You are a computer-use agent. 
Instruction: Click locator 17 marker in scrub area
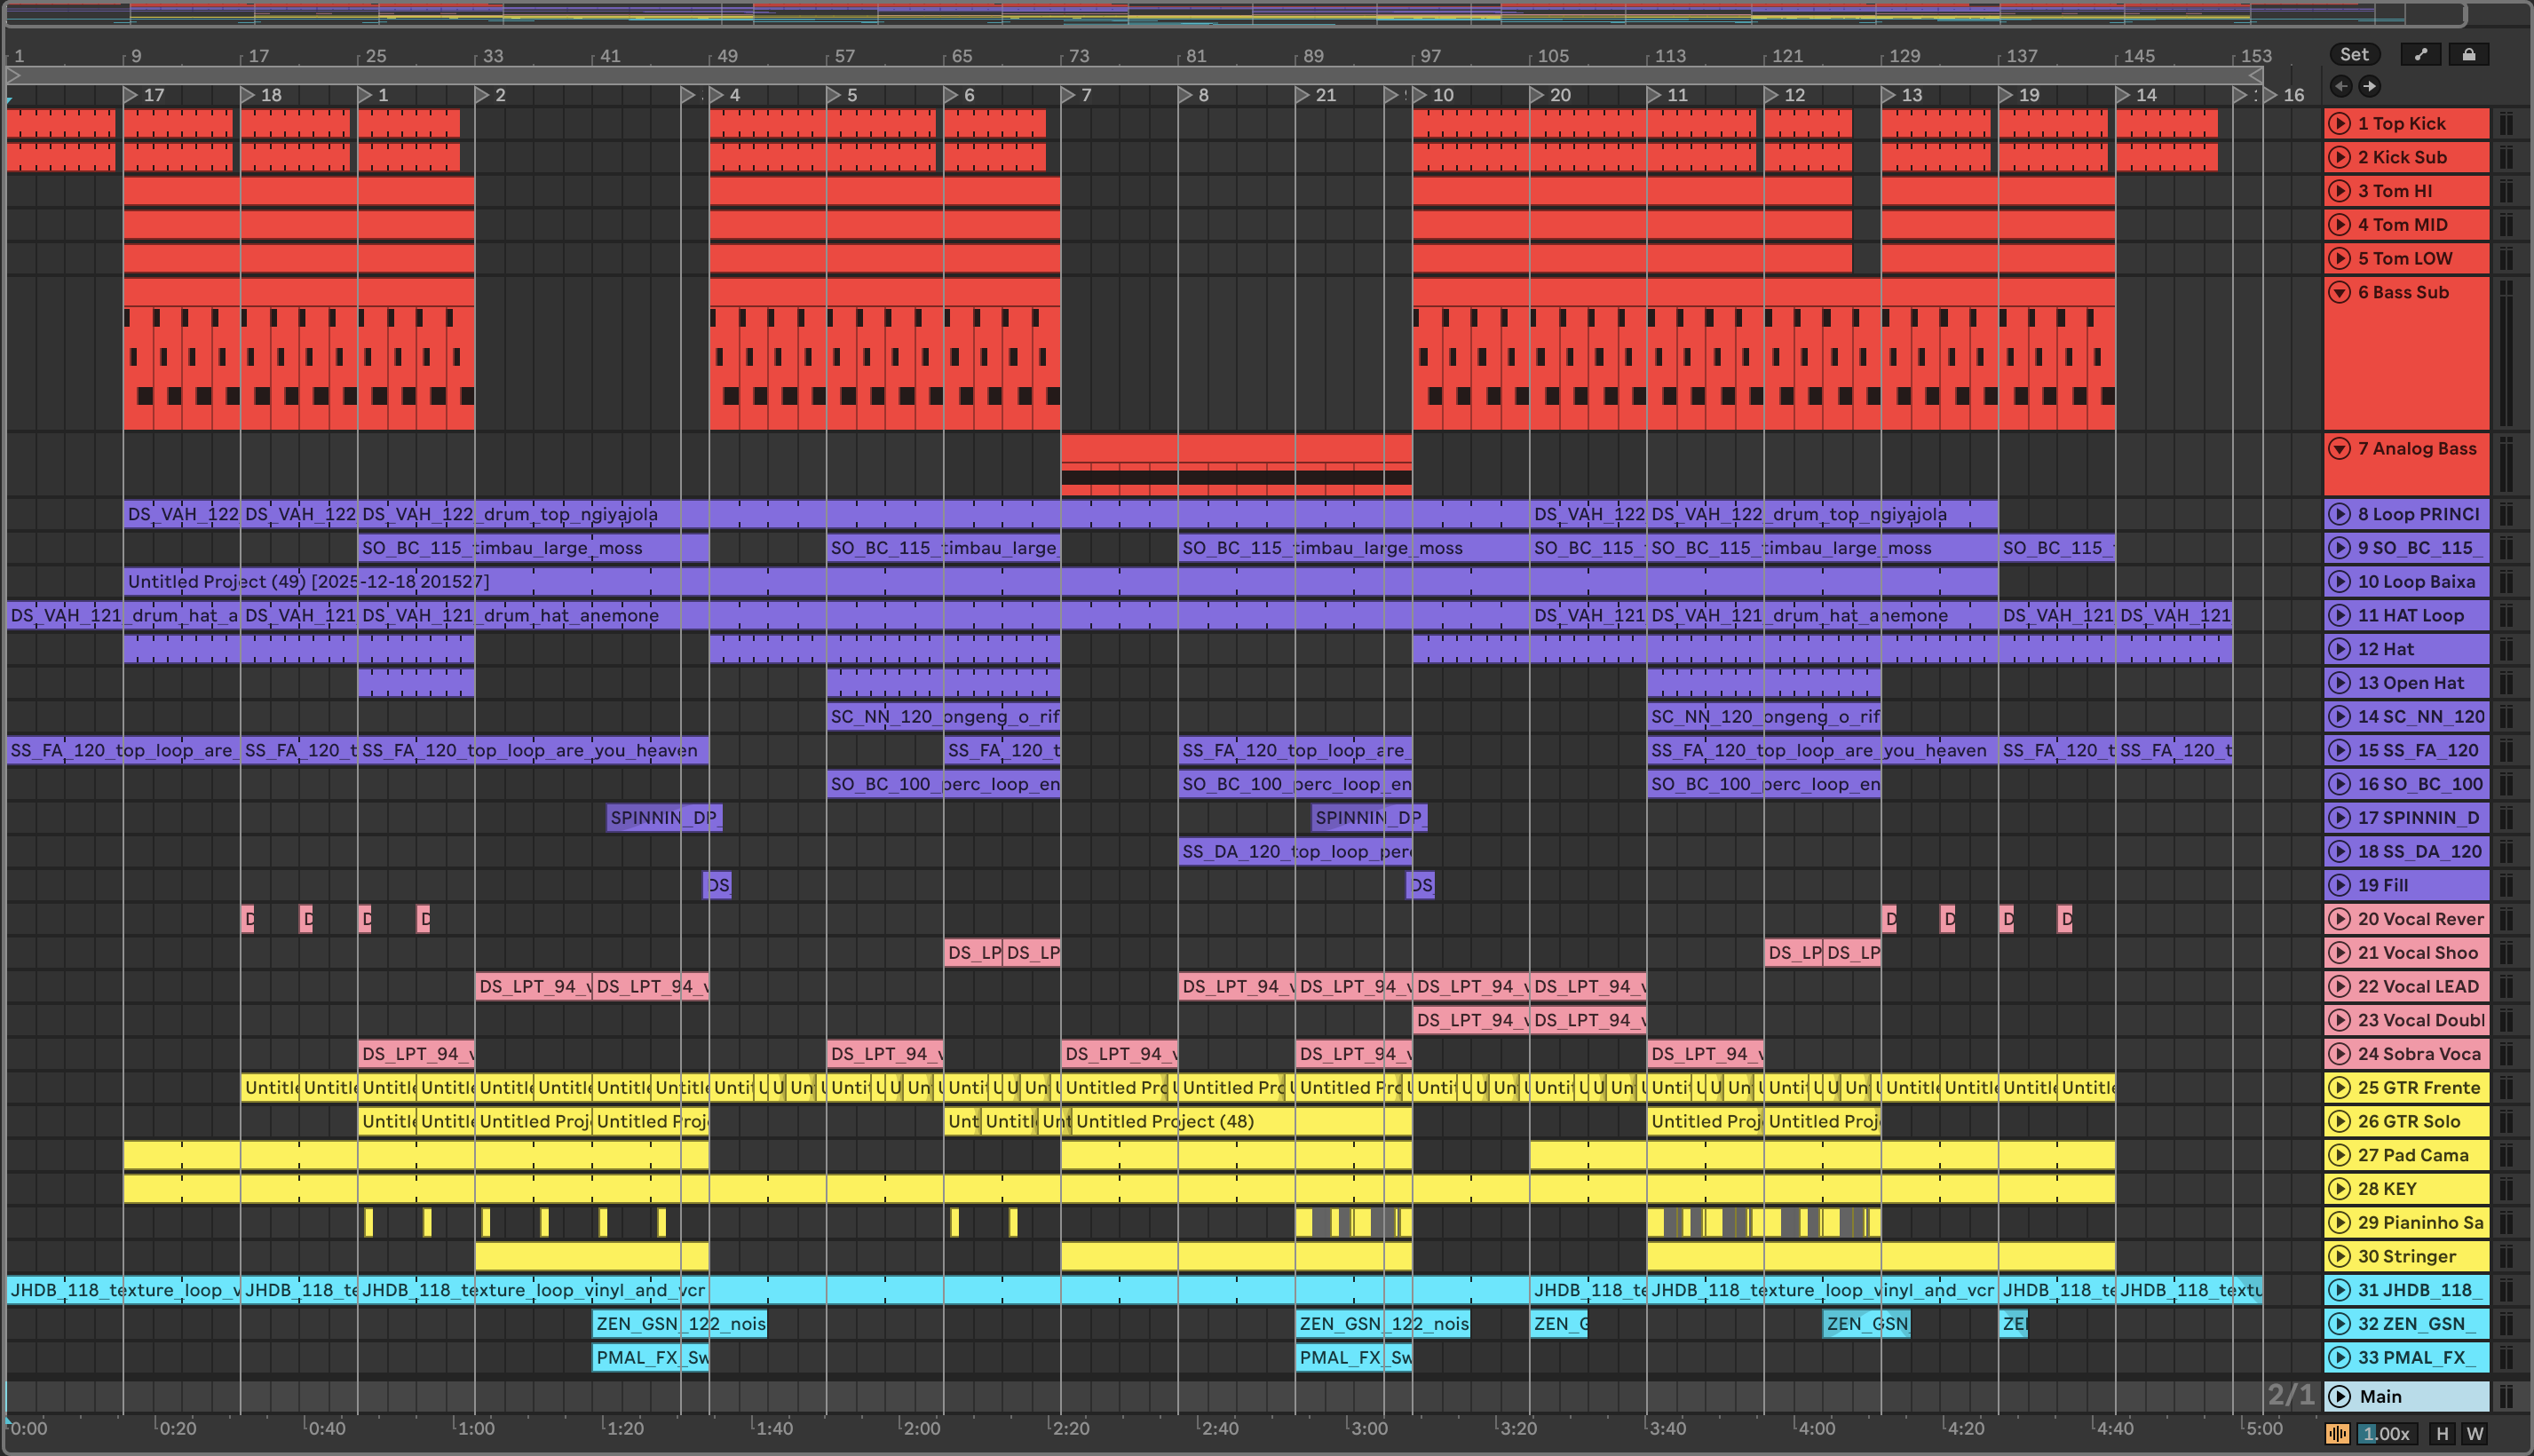pyautogui.click(x=131, y=95)
